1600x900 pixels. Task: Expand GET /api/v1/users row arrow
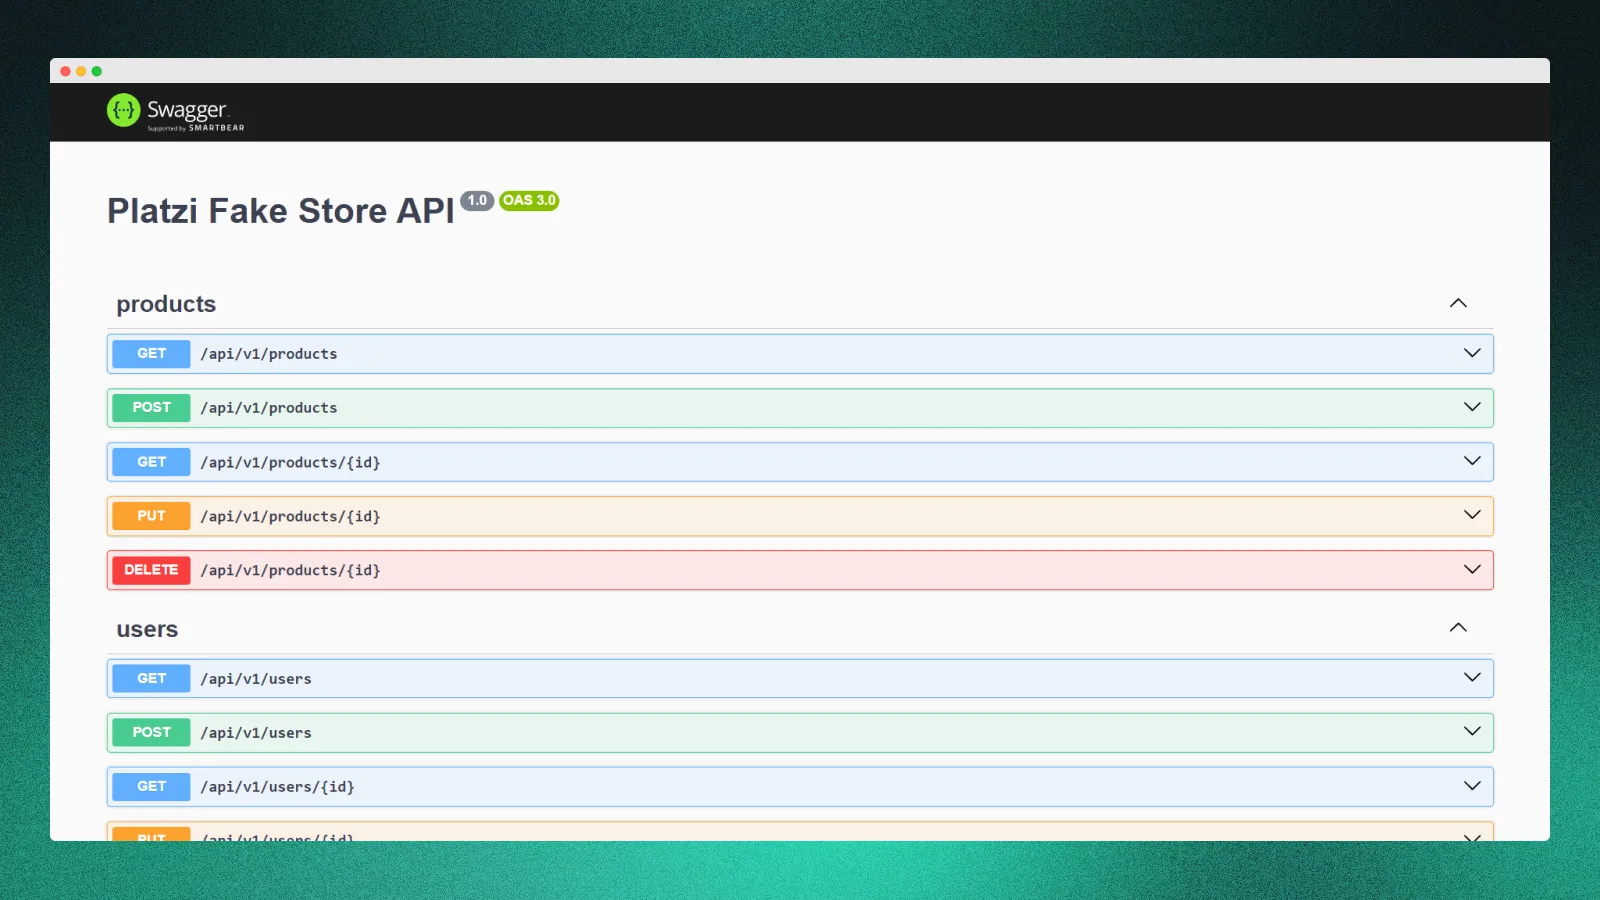tap(1472, 678)
